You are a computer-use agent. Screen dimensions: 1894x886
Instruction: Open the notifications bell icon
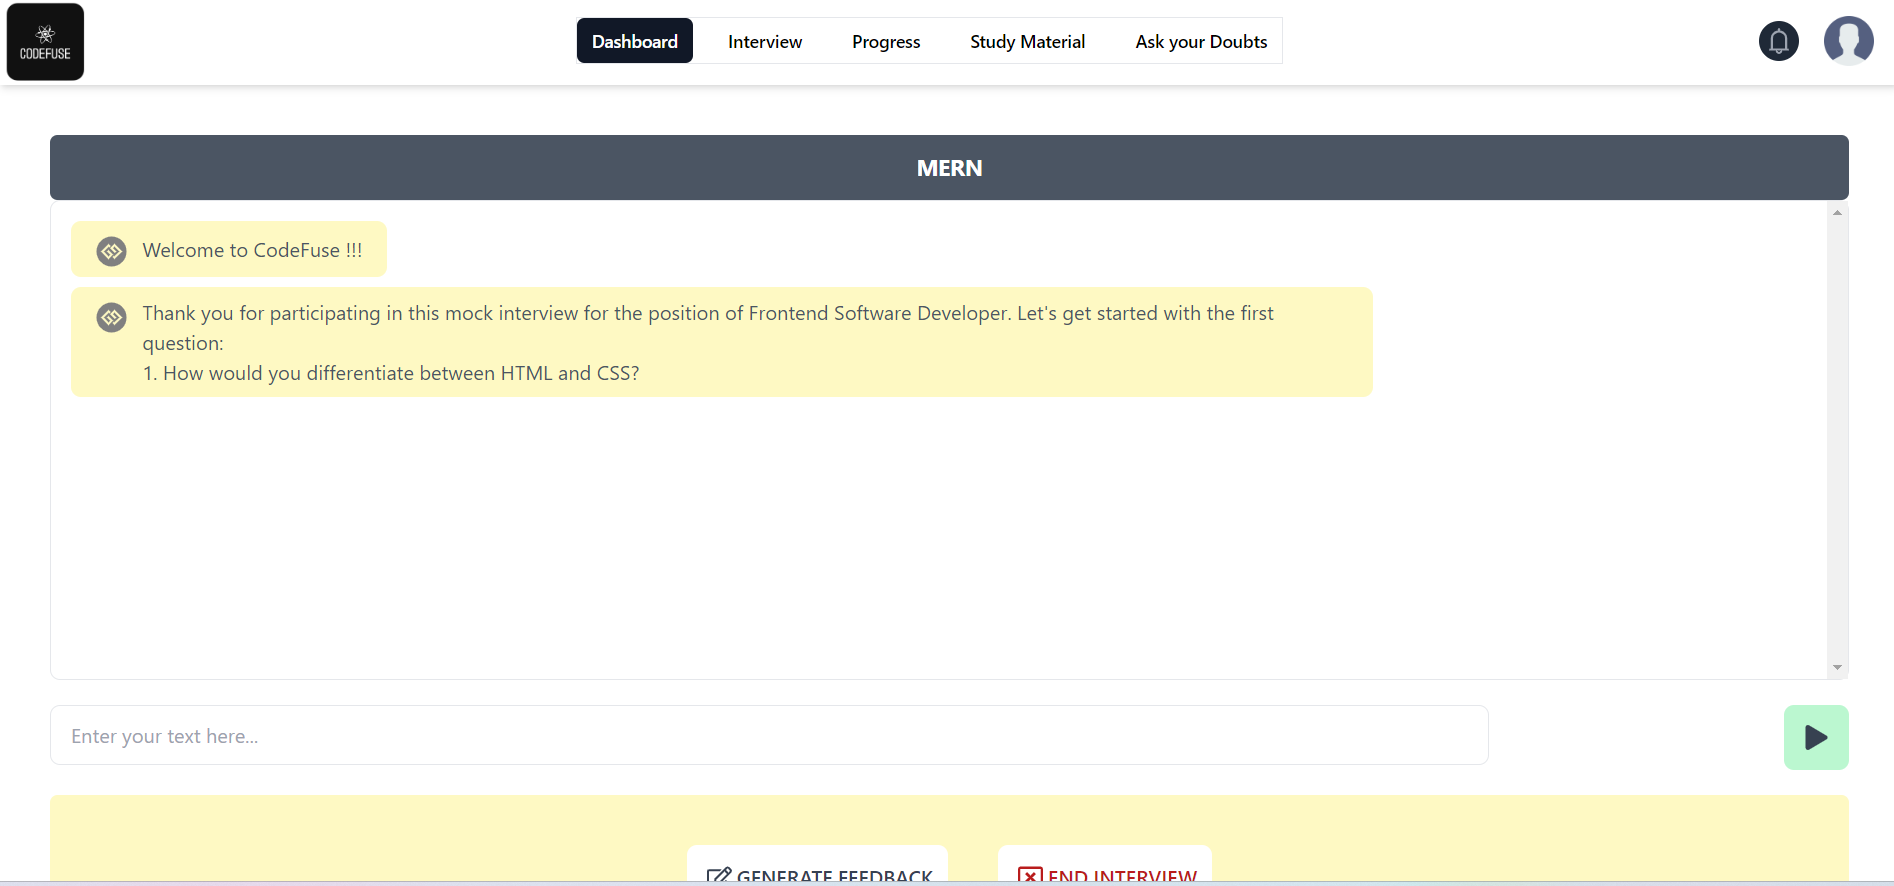pos(1778,41)
